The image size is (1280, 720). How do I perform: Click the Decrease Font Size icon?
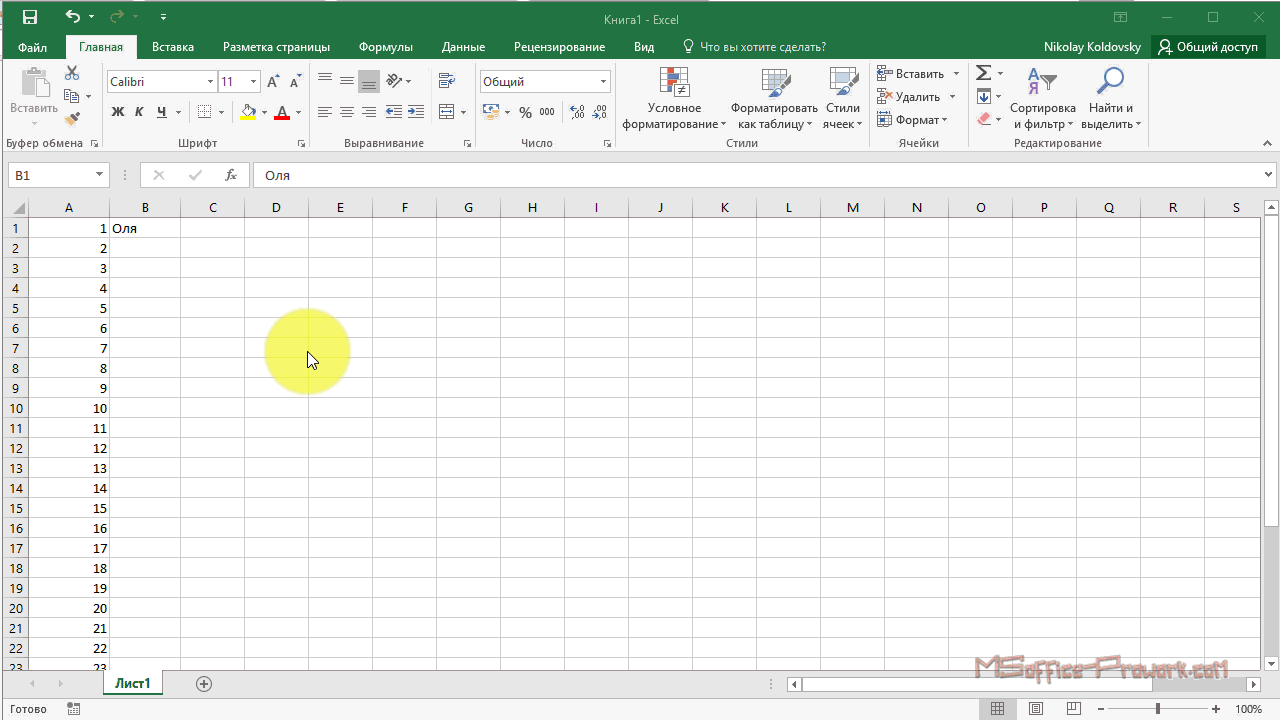tap(294, 82)
